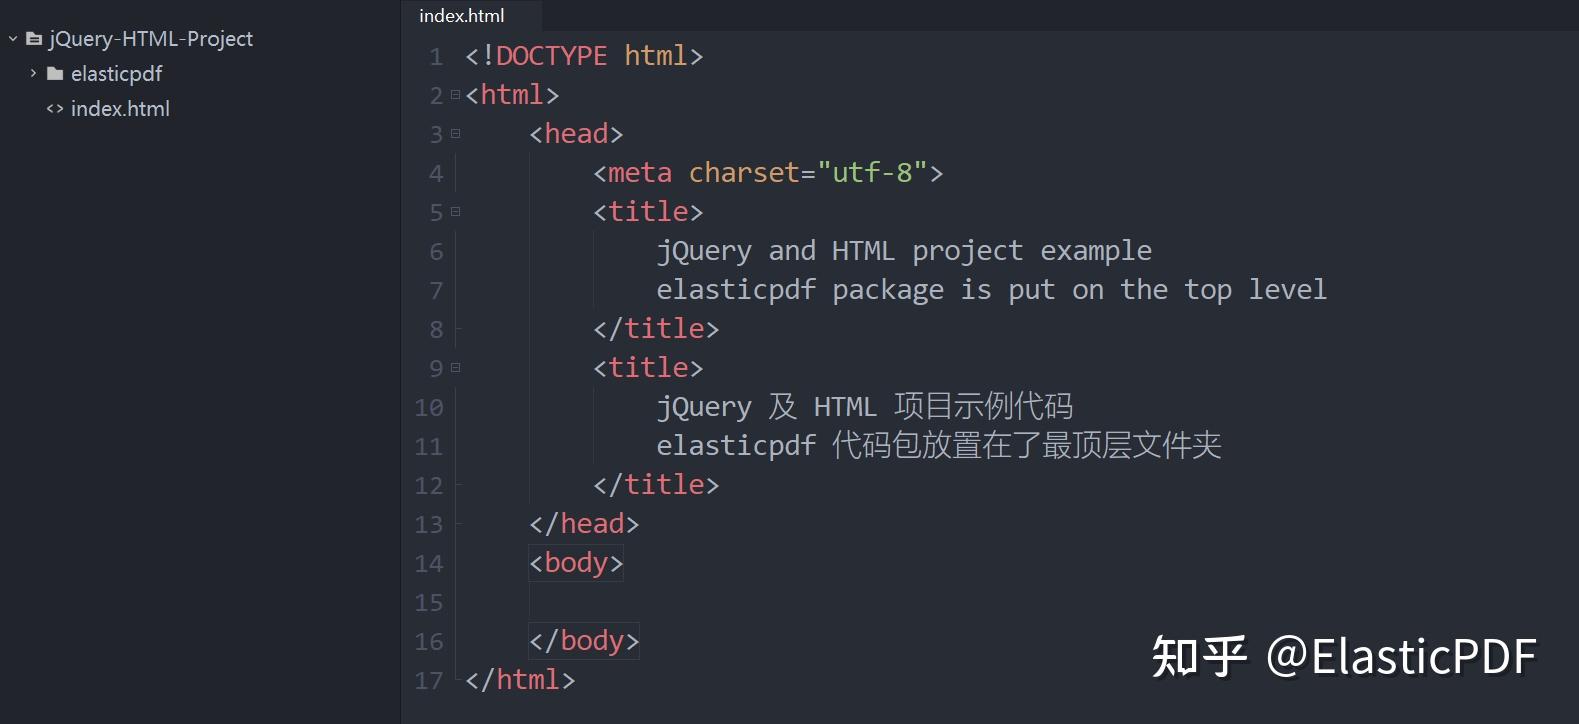The height and width of the screenshot is (724, 1579).
Task: Click line number 15 in gutter
Action: point(429,603)
